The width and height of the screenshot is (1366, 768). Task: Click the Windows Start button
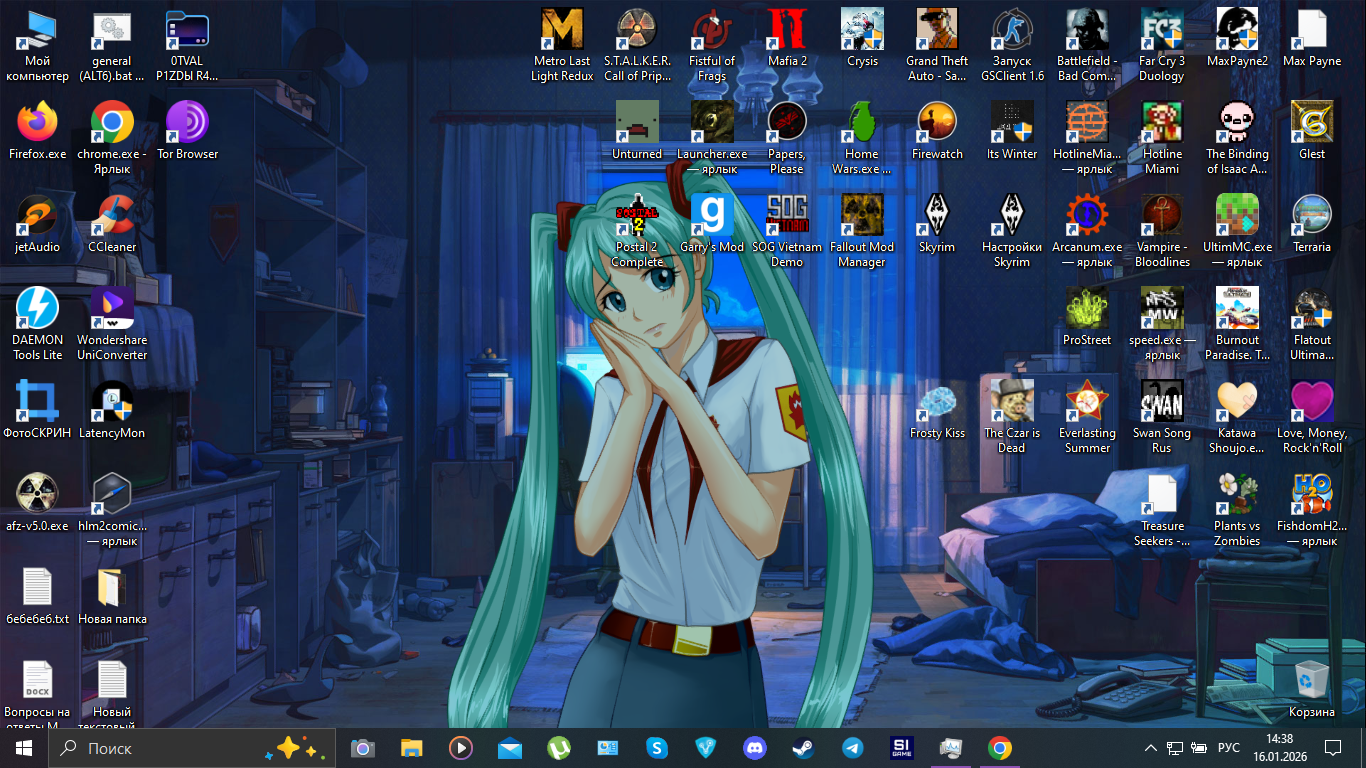24,748
